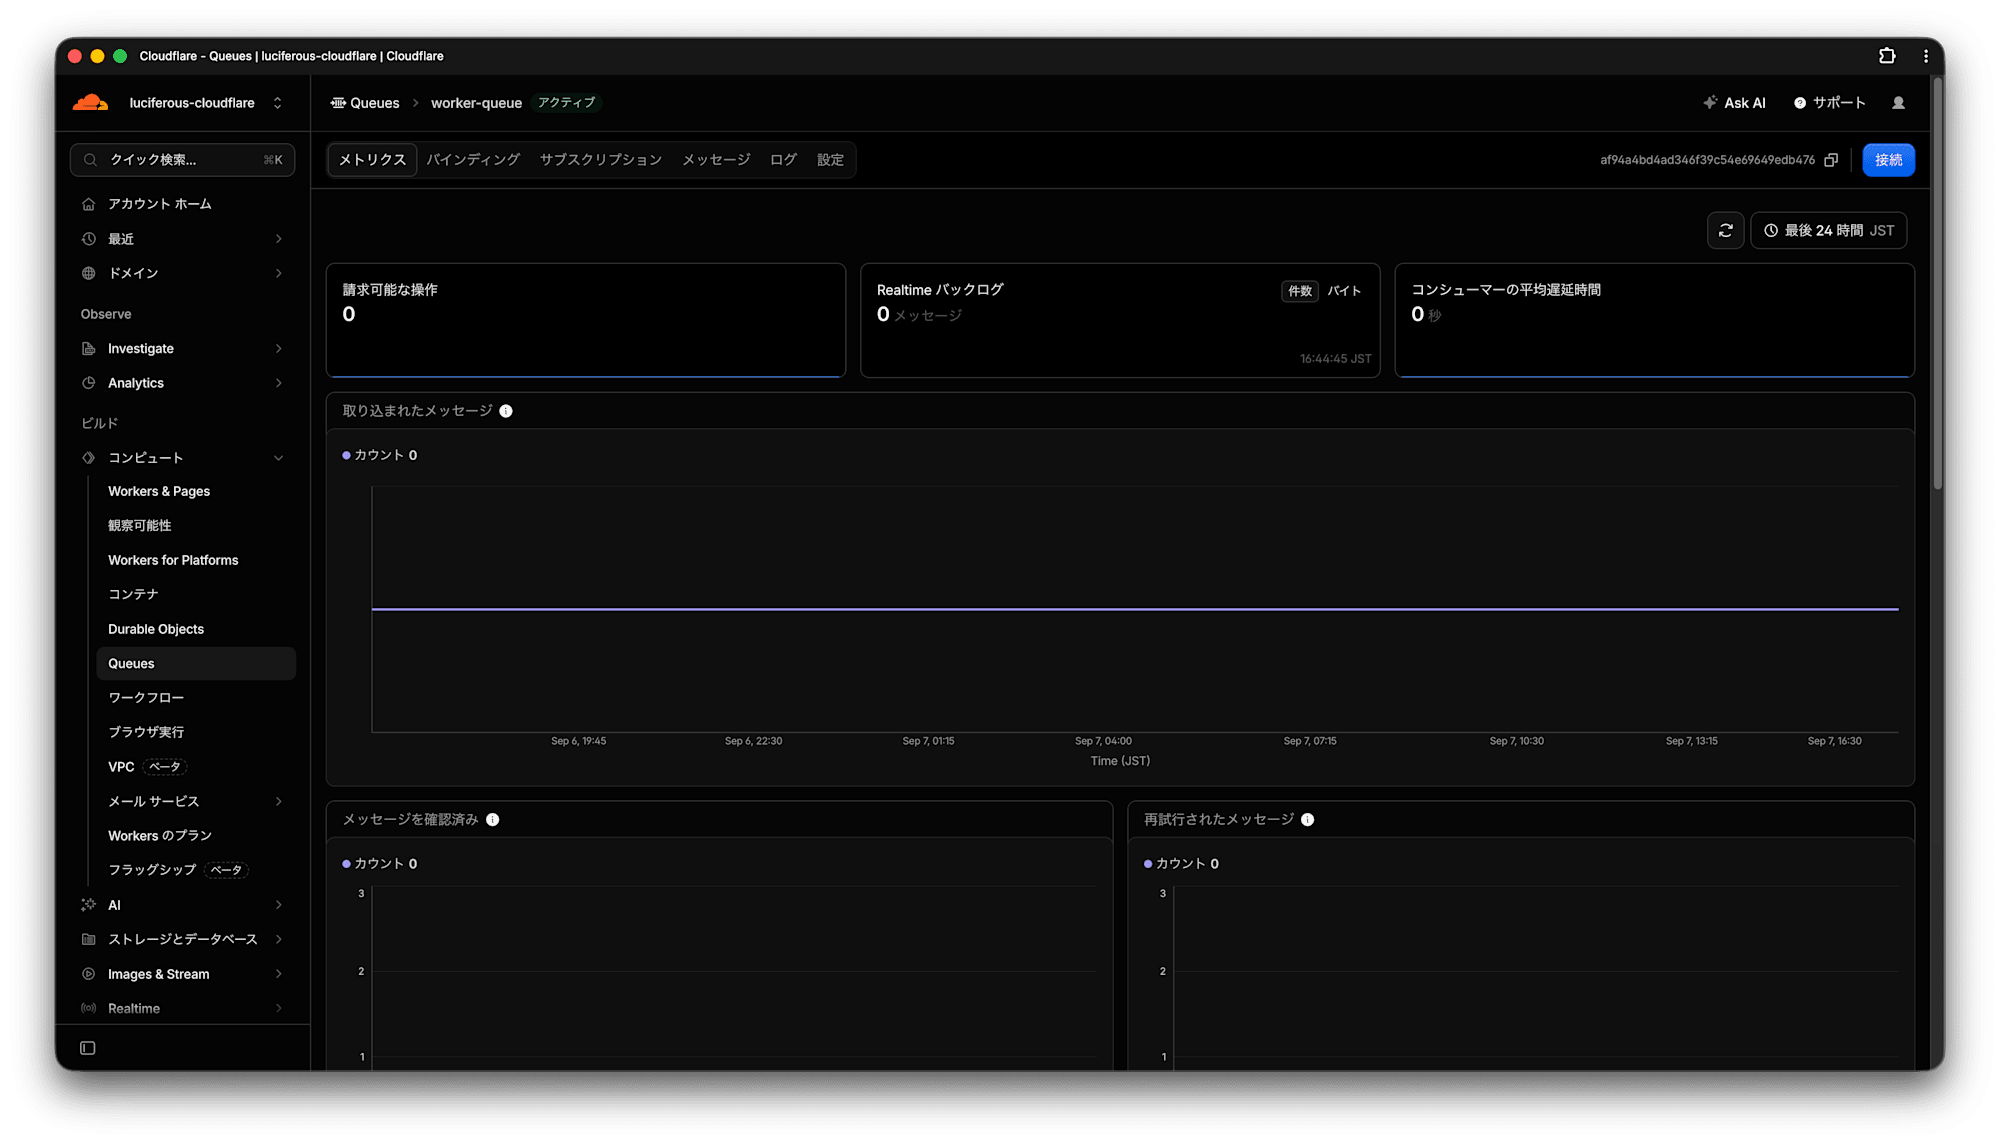Click the サポート help icon
This screenshot has height=1144, width=2000.
pos(1800,103)
